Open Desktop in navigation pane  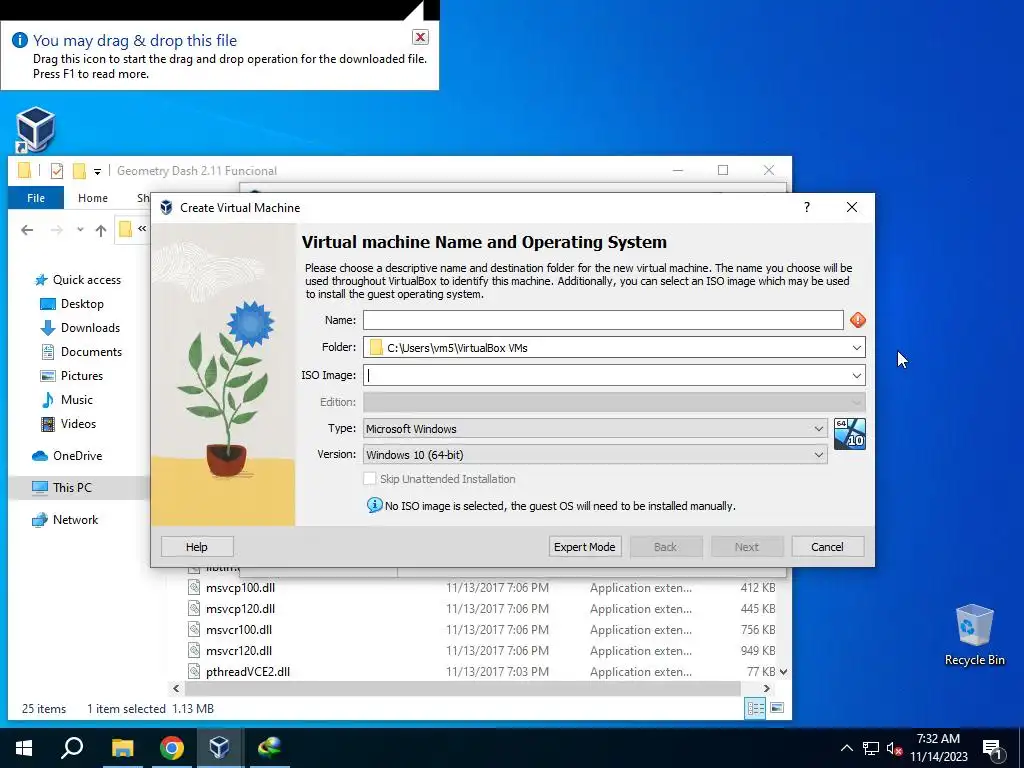(82, 304)
